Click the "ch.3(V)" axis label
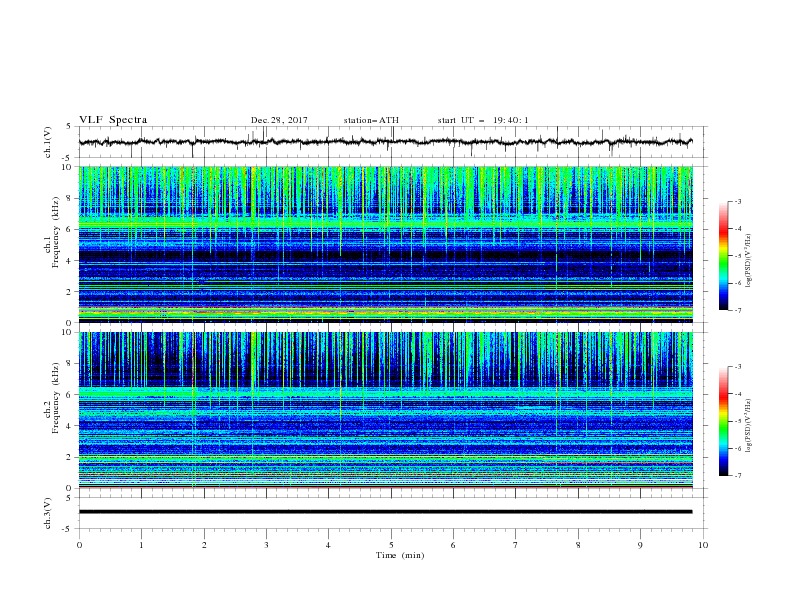The height and width of the screenshot is (612, 792). click(48, 513)
